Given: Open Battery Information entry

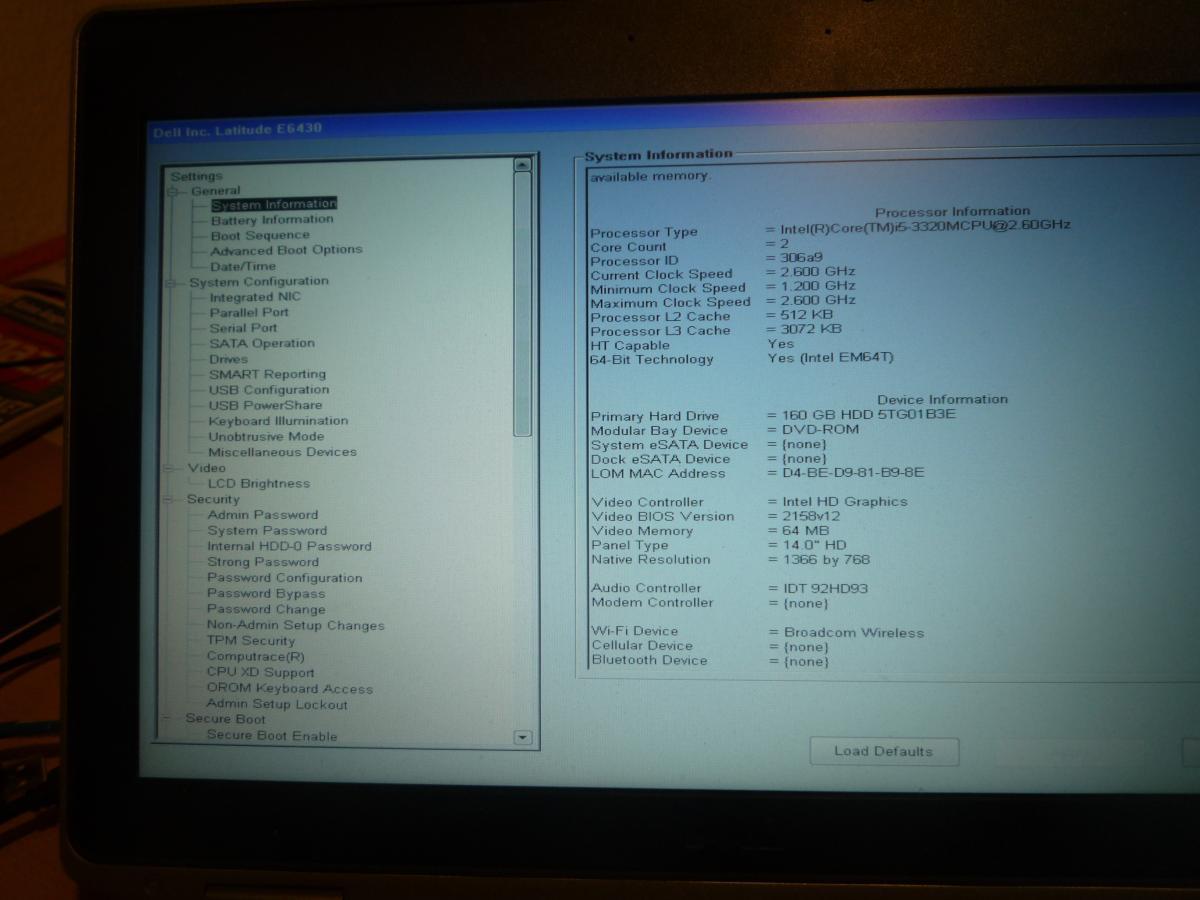Looking at the screenshot, I should coord(272,220).
